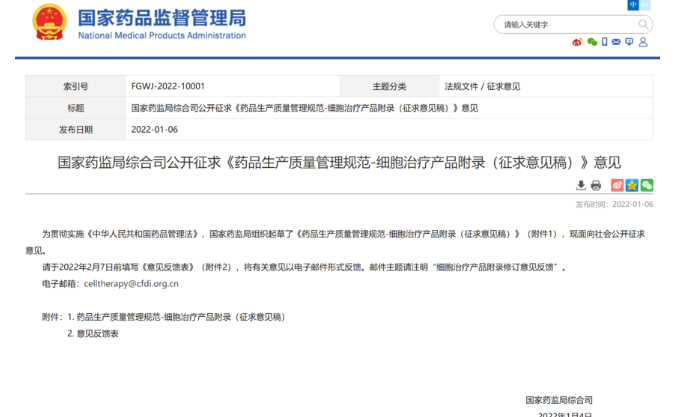Share article to QZone via star button
Image resolution: width=675 pixels, height=417 pixels.
[632, 185]
